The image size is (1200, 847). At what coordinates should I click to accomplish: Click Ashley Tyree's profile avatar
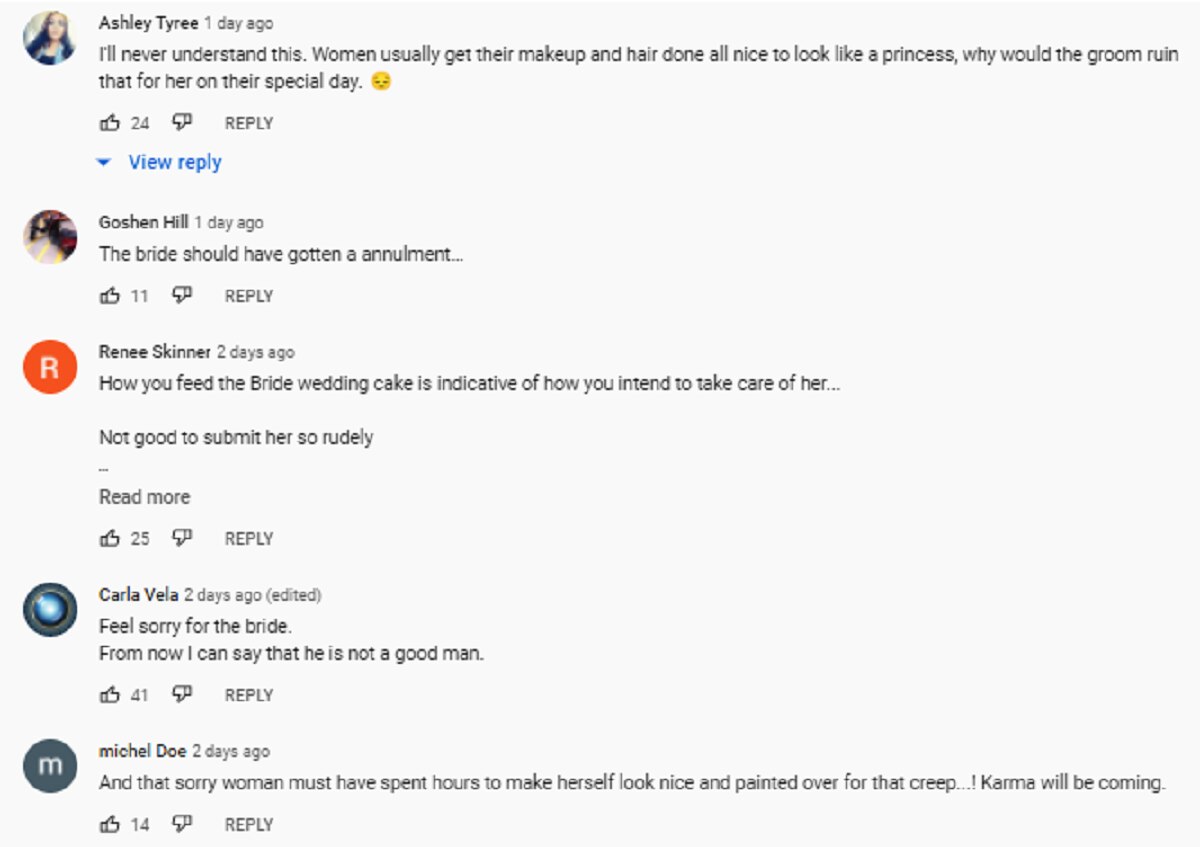(50, 40)
